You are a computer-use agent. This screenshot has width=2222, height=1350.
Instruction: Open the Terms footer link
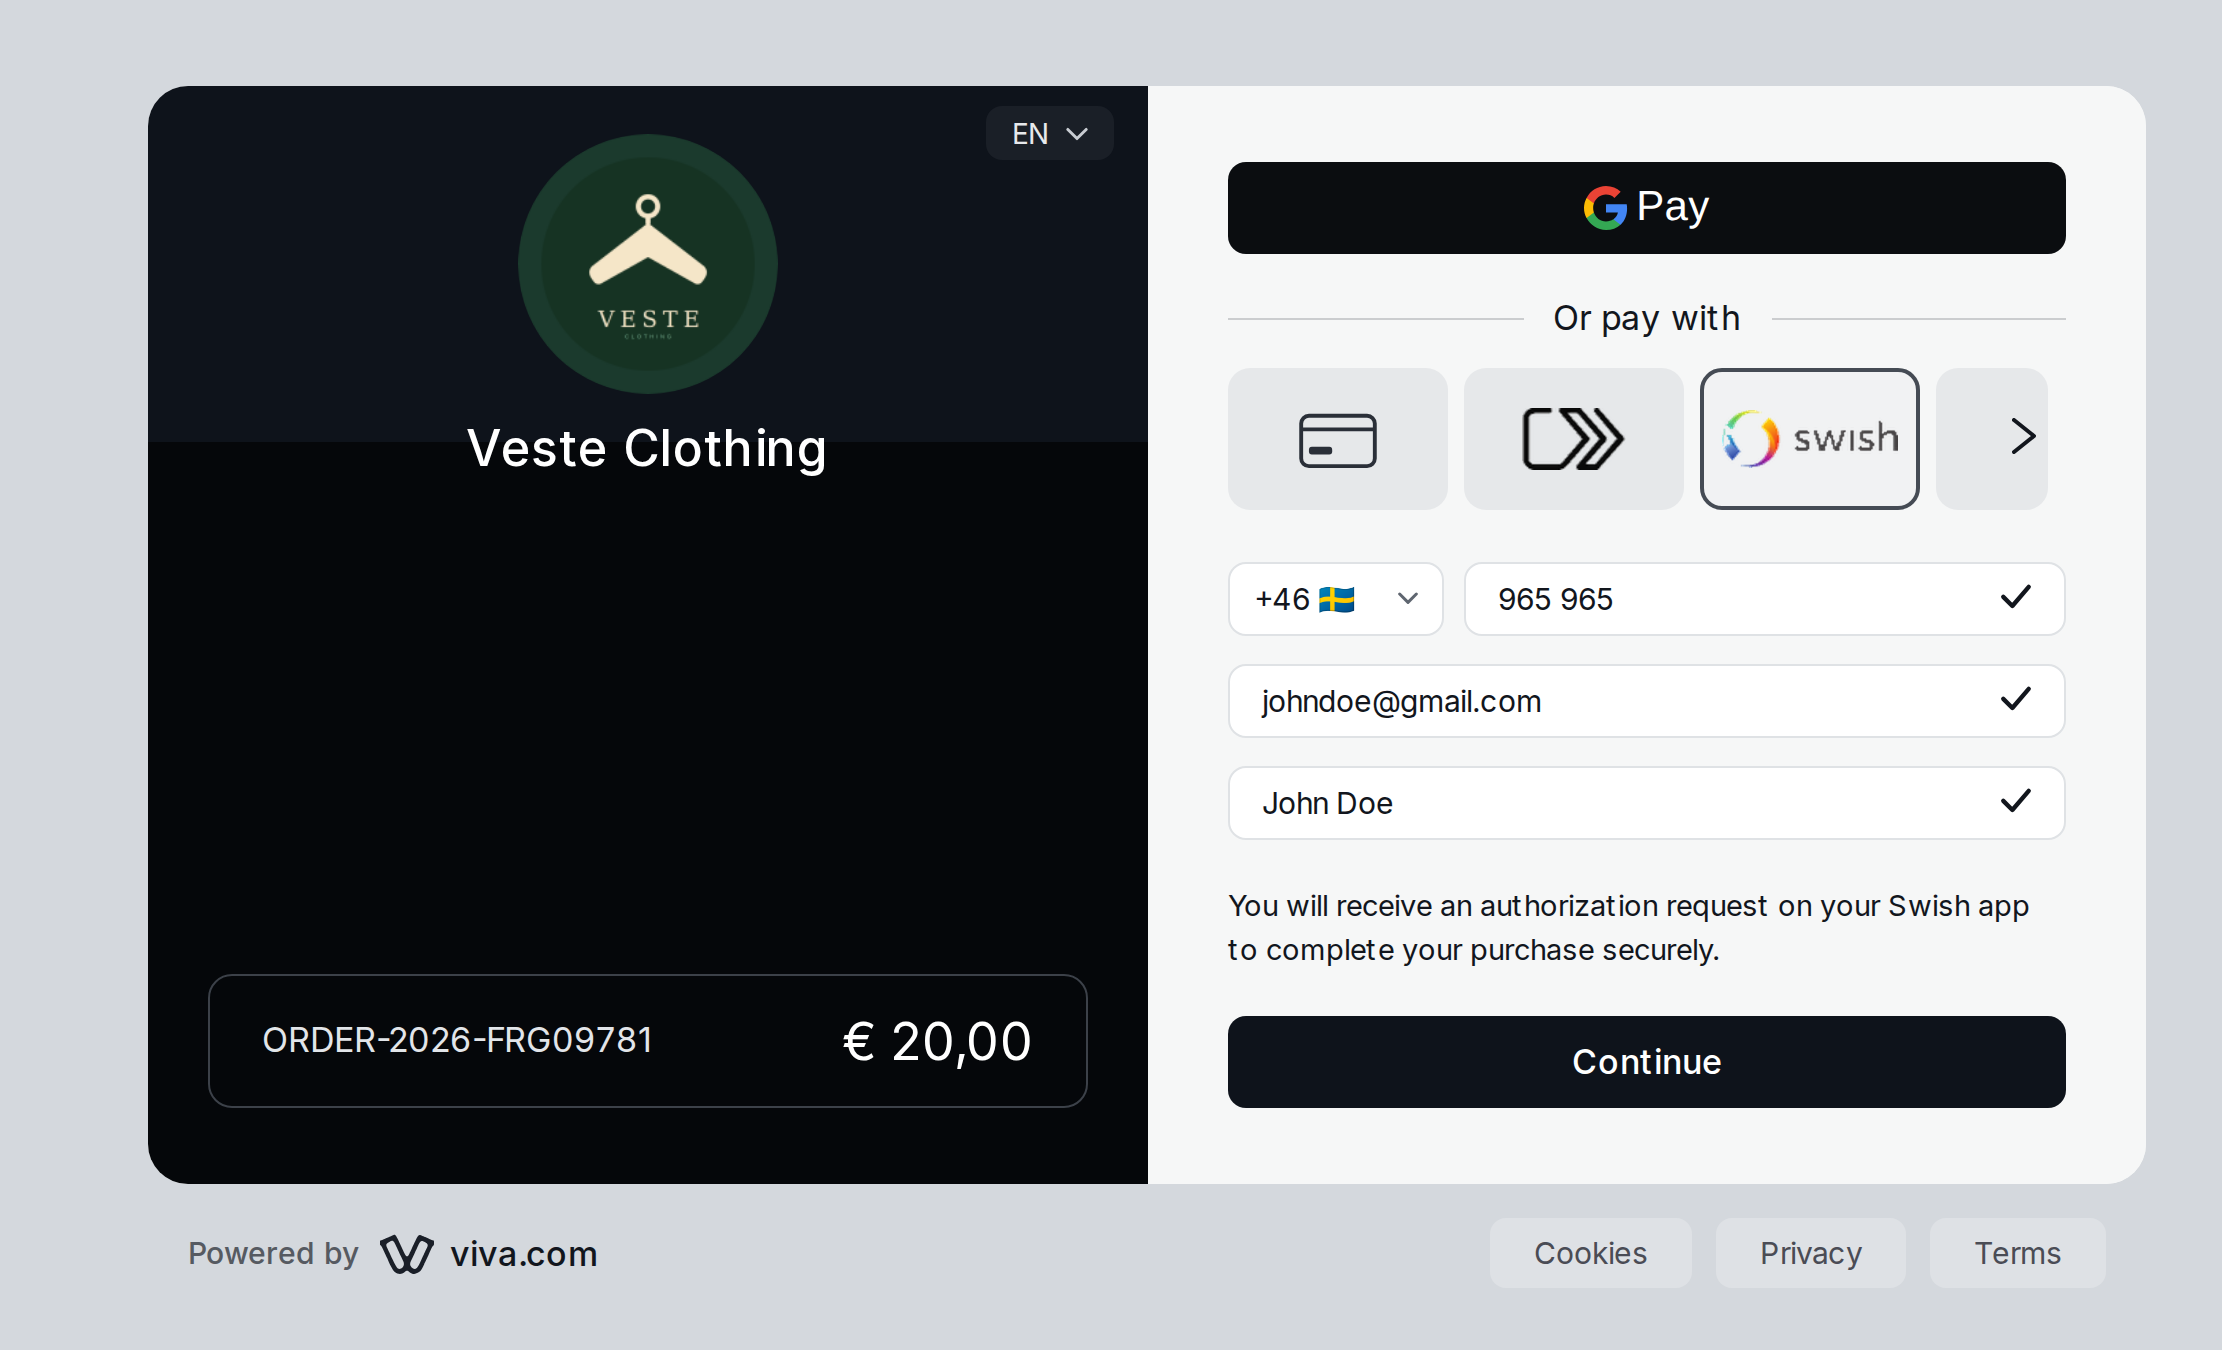point(2017,1253)
